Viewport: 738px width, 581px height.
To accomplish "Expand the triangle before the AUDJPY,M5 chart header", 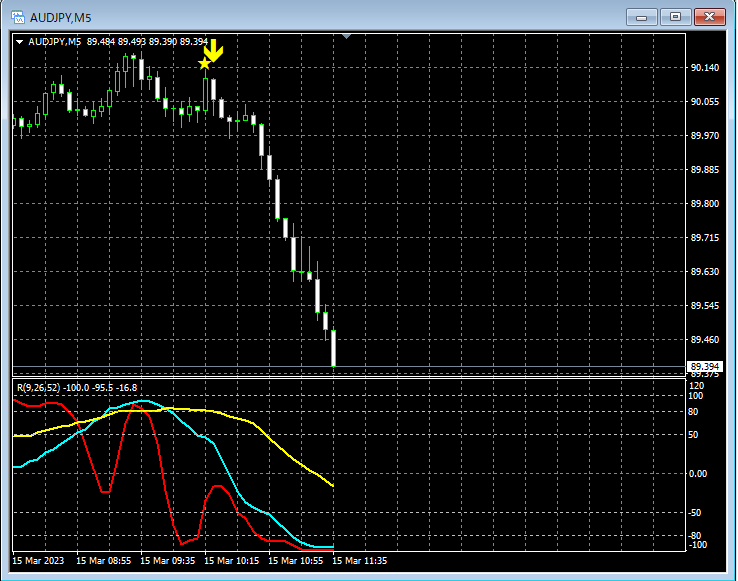I will tap(19, 42).
